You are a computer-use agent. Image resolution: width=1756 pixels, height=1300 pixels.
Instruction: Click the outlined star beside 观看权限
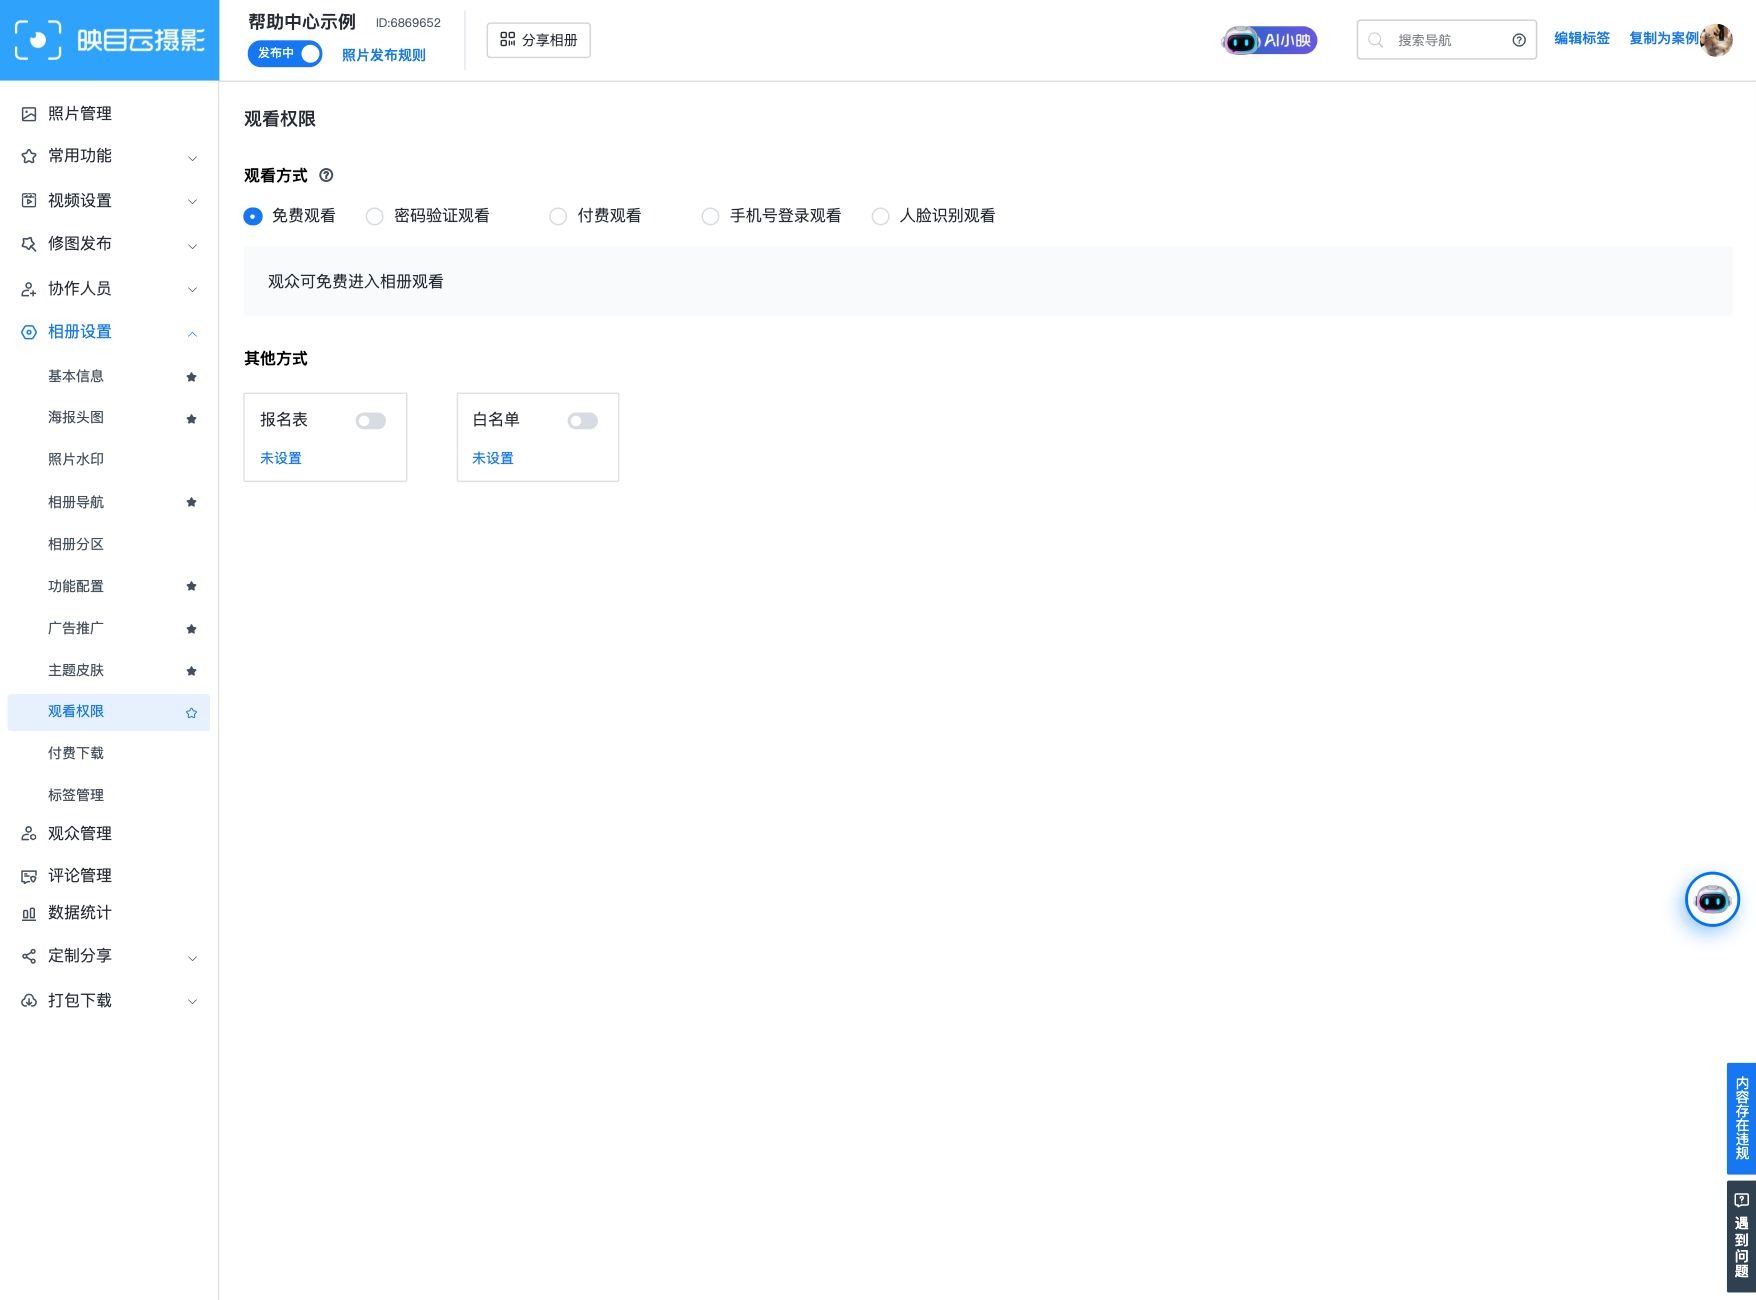(191, 713)
